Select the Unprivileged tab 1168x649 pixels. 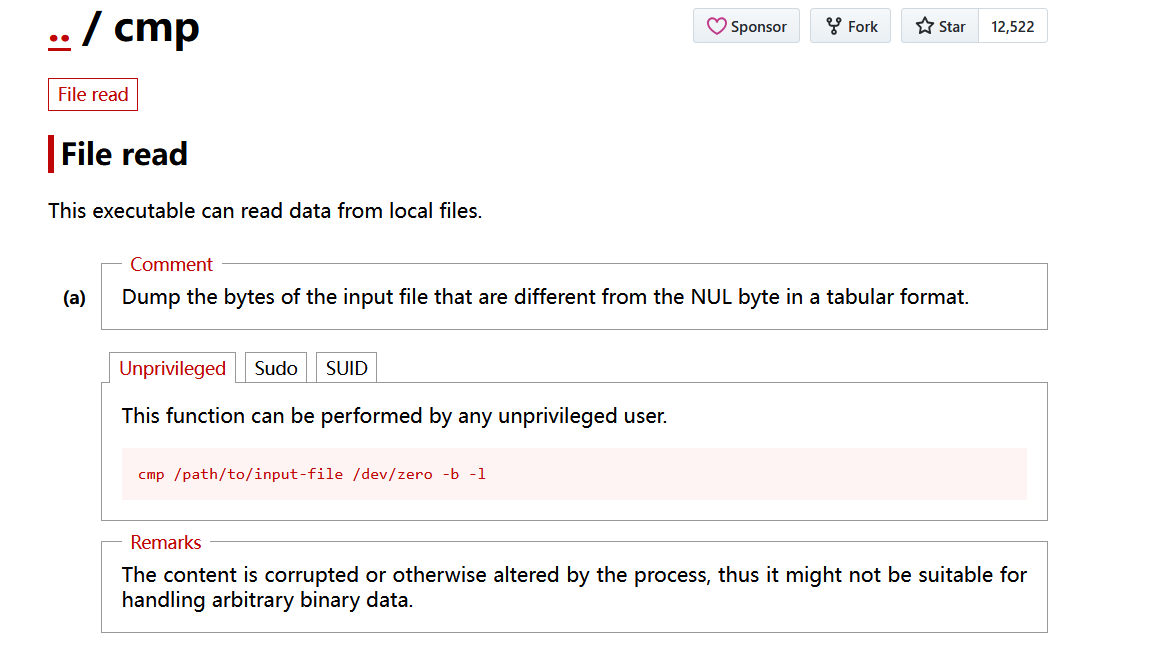[172, 368]
